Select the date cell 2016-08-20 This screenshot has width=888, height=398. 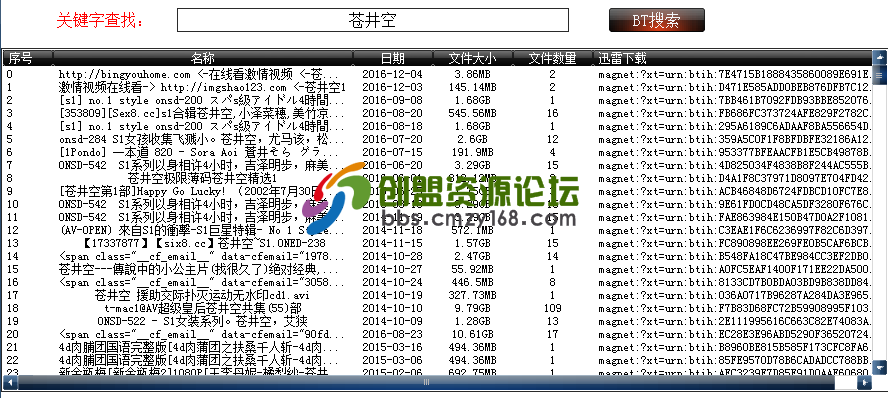point(392,113)
